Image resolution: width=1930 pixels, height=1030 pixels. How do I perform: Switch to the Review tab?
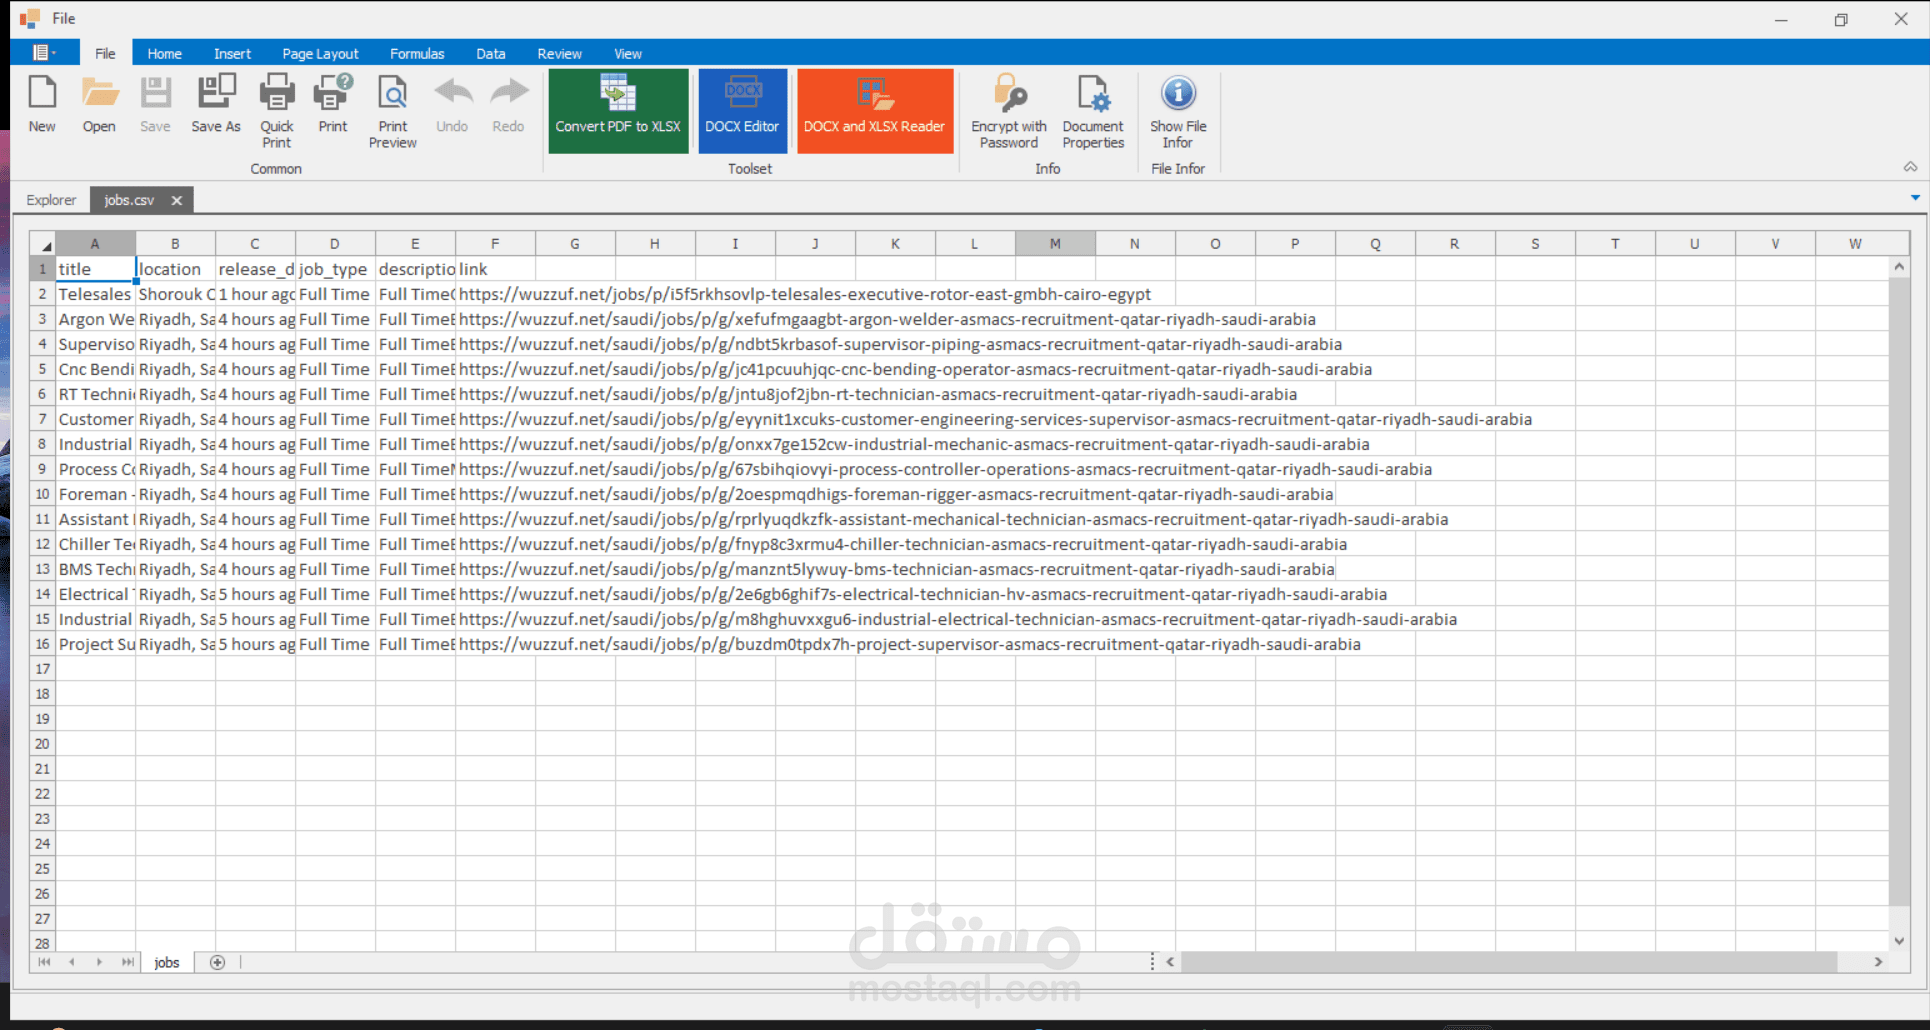coord(559,54)
